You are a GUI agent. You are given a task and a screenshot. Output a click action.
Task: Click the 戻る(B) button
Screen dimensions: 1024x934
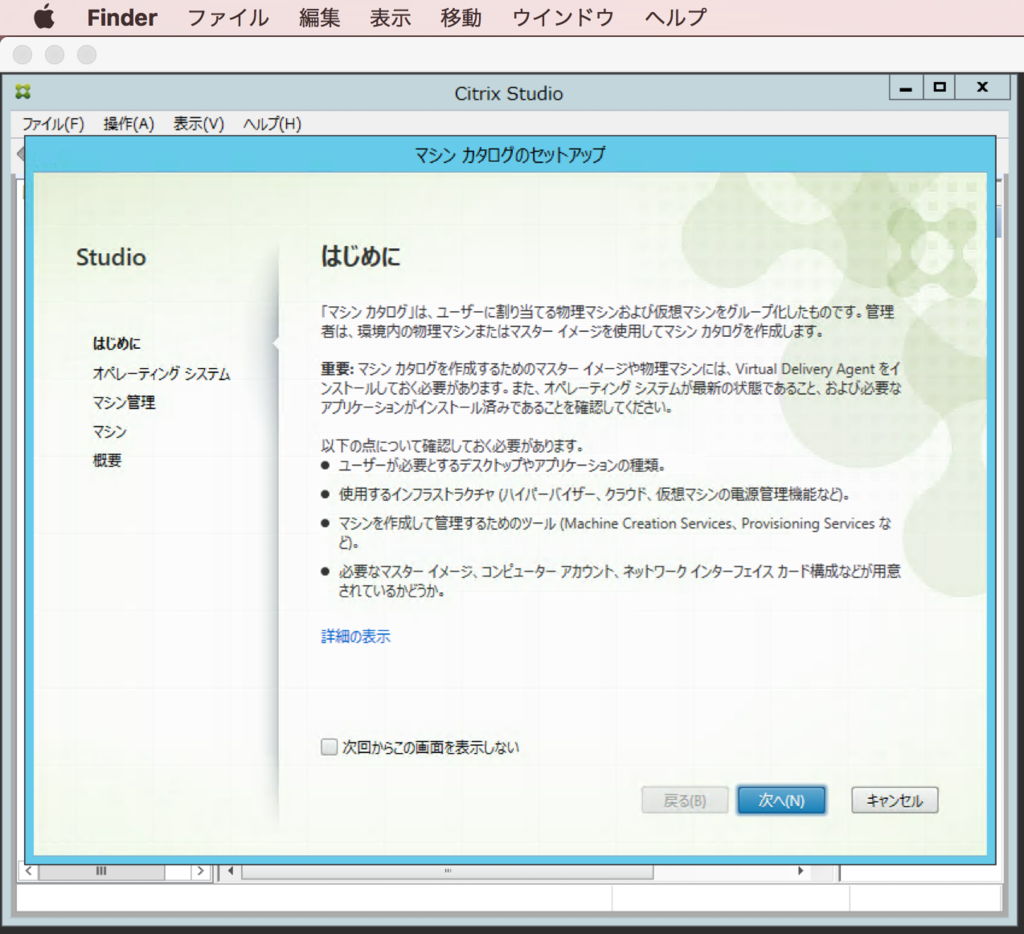[x=684, y=800]
